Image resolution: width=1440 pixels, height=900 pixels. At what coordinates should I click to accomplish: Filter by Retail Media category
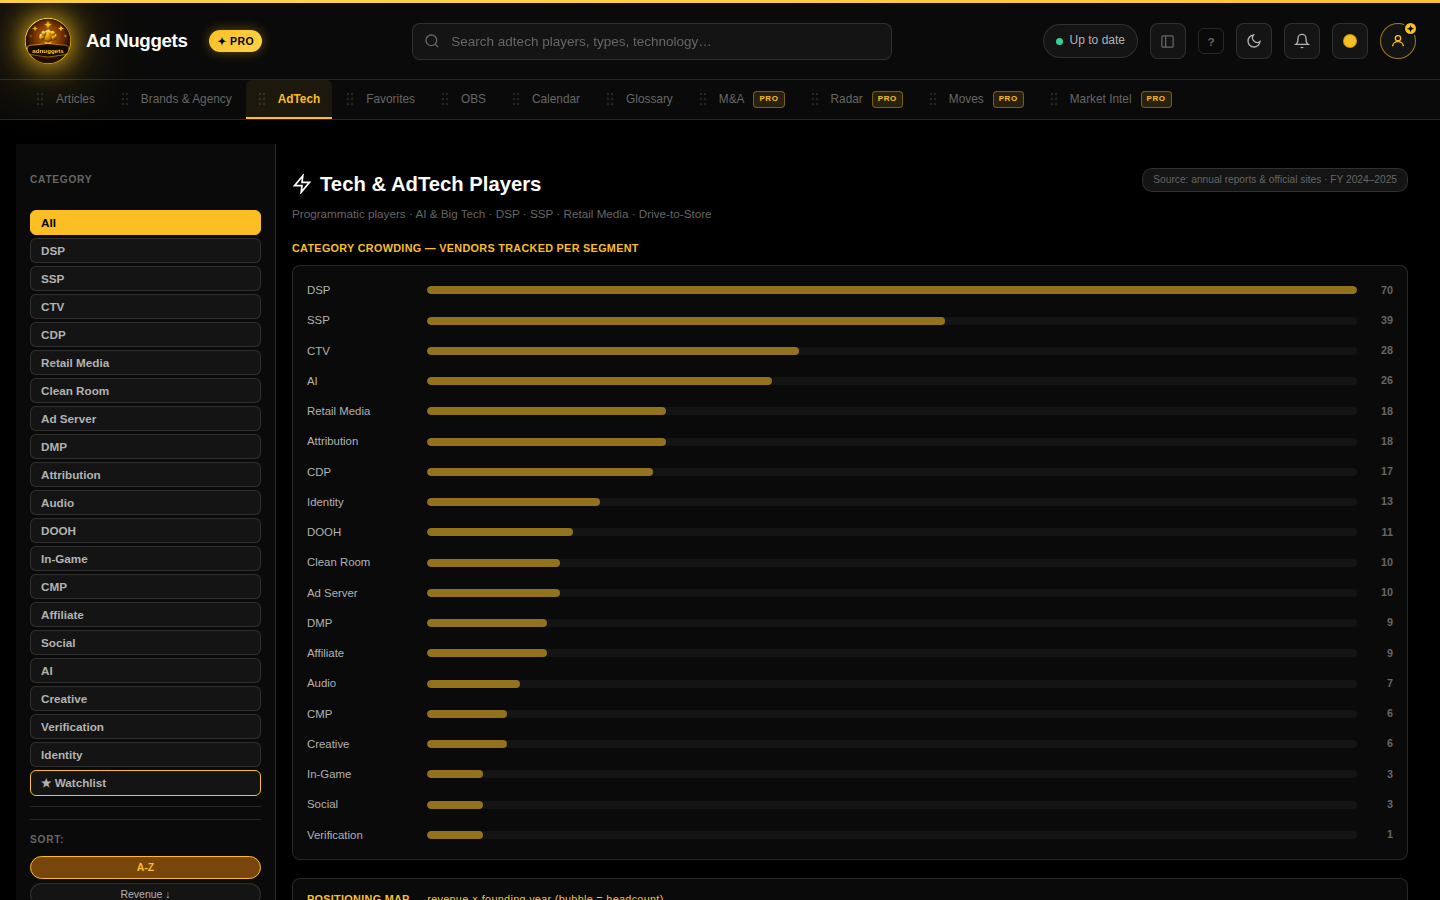coord(145,363)
